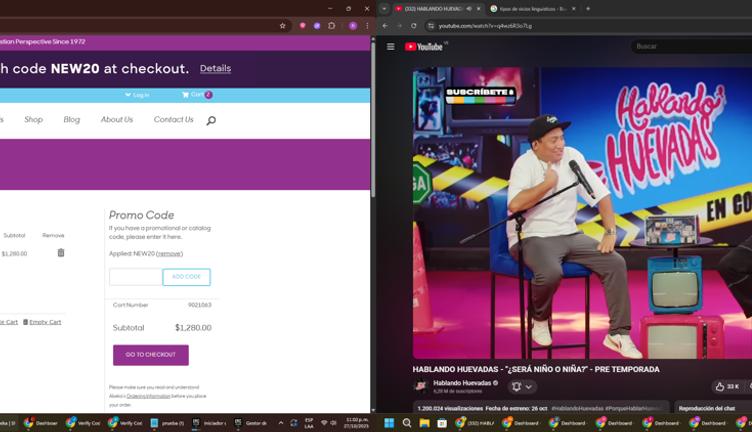Click the #HablandoHuevadas hashtag in the description
752x432 pixels.
(577, 409)
